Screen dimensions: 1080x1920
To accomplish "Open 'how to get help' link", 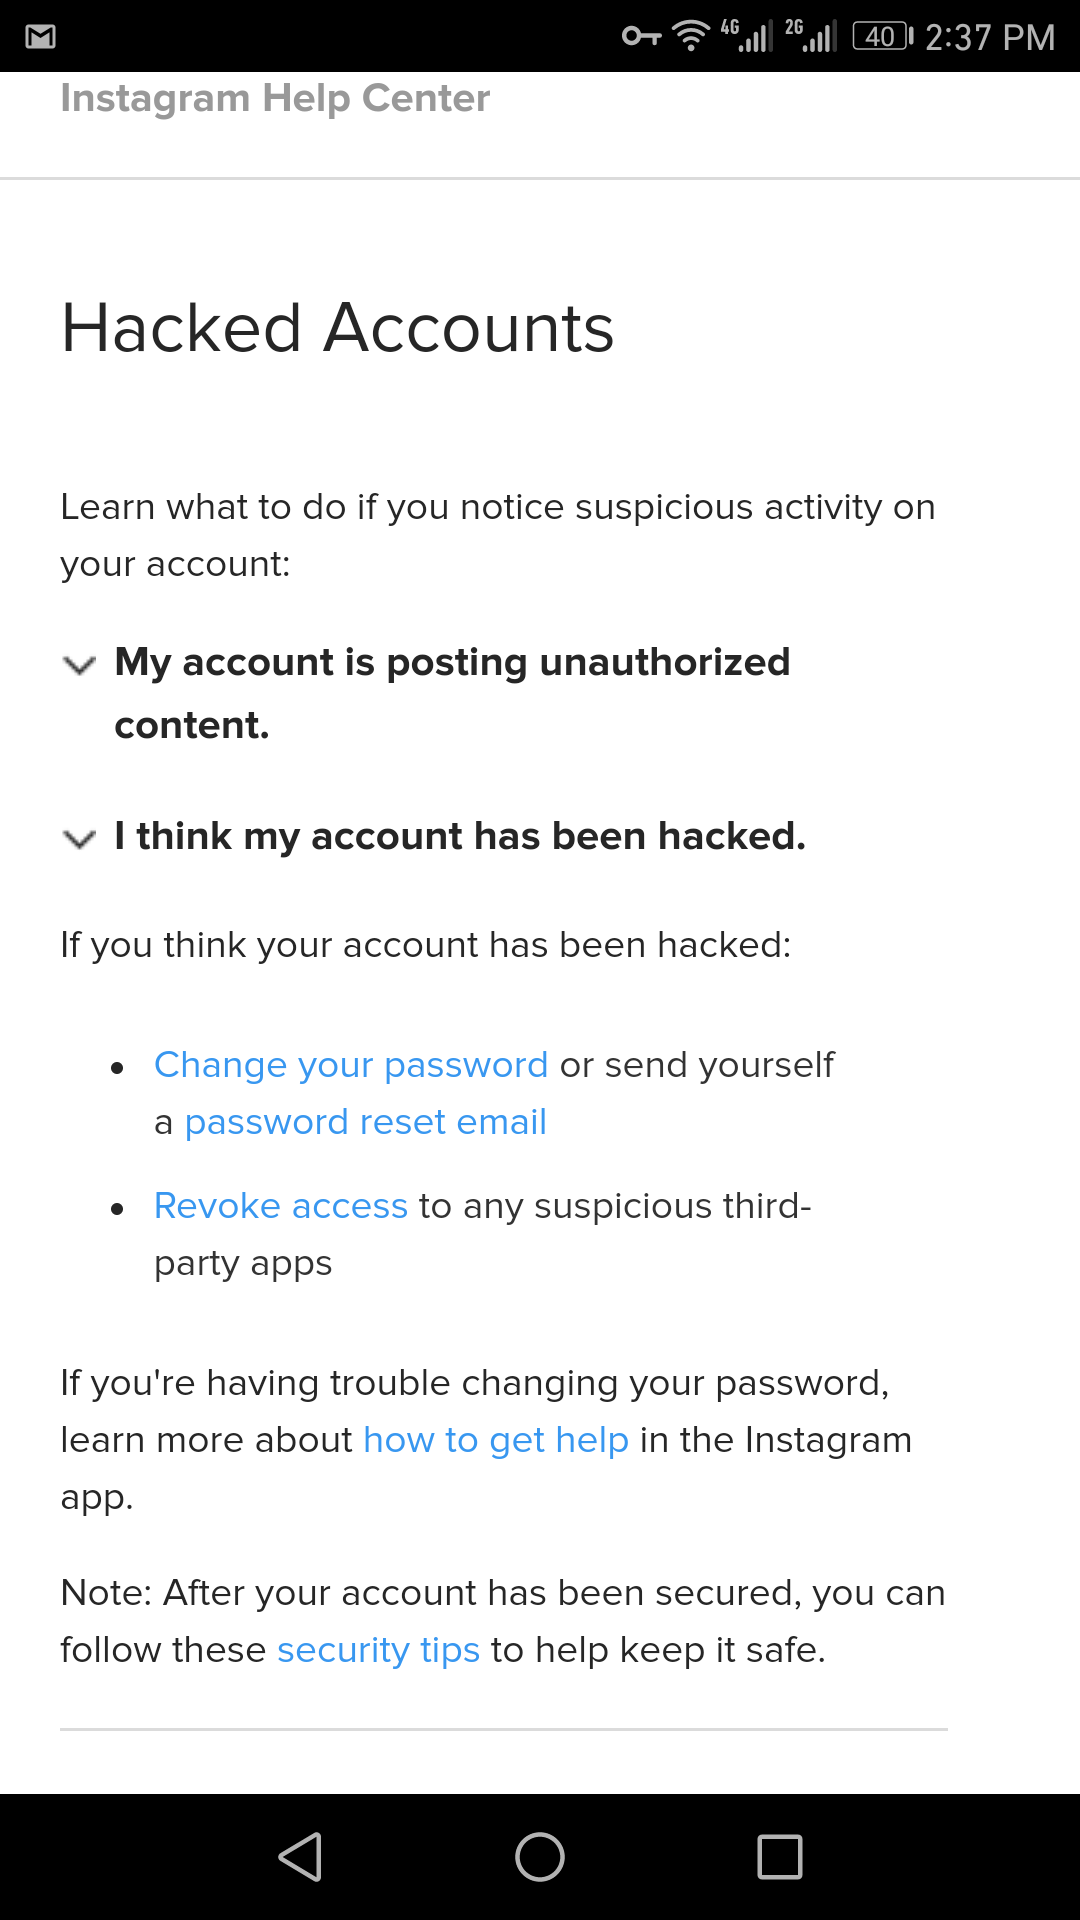I will [496, 1440].
